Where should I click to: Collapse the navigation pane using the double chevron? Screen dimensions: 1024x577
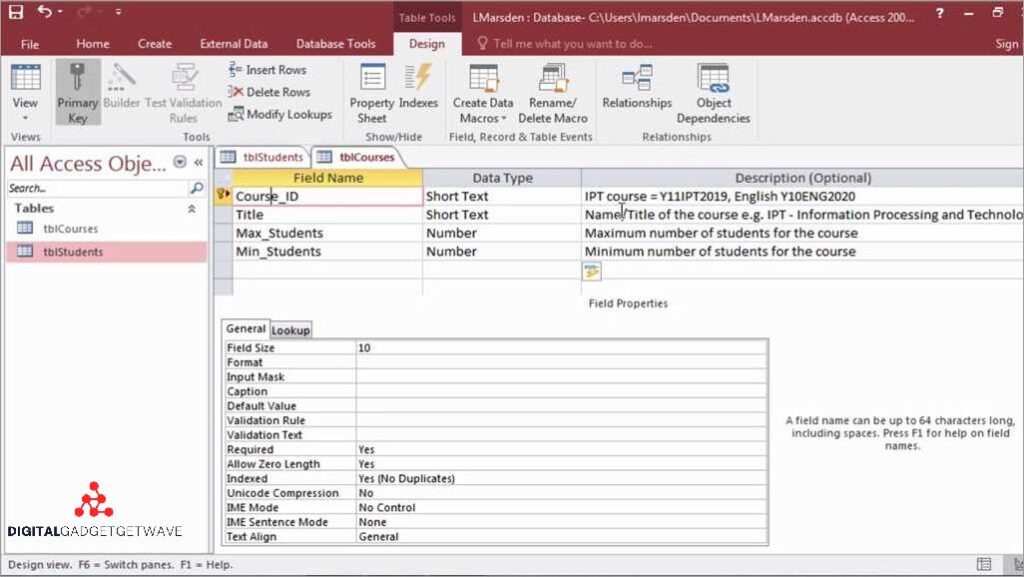point(198,162)
